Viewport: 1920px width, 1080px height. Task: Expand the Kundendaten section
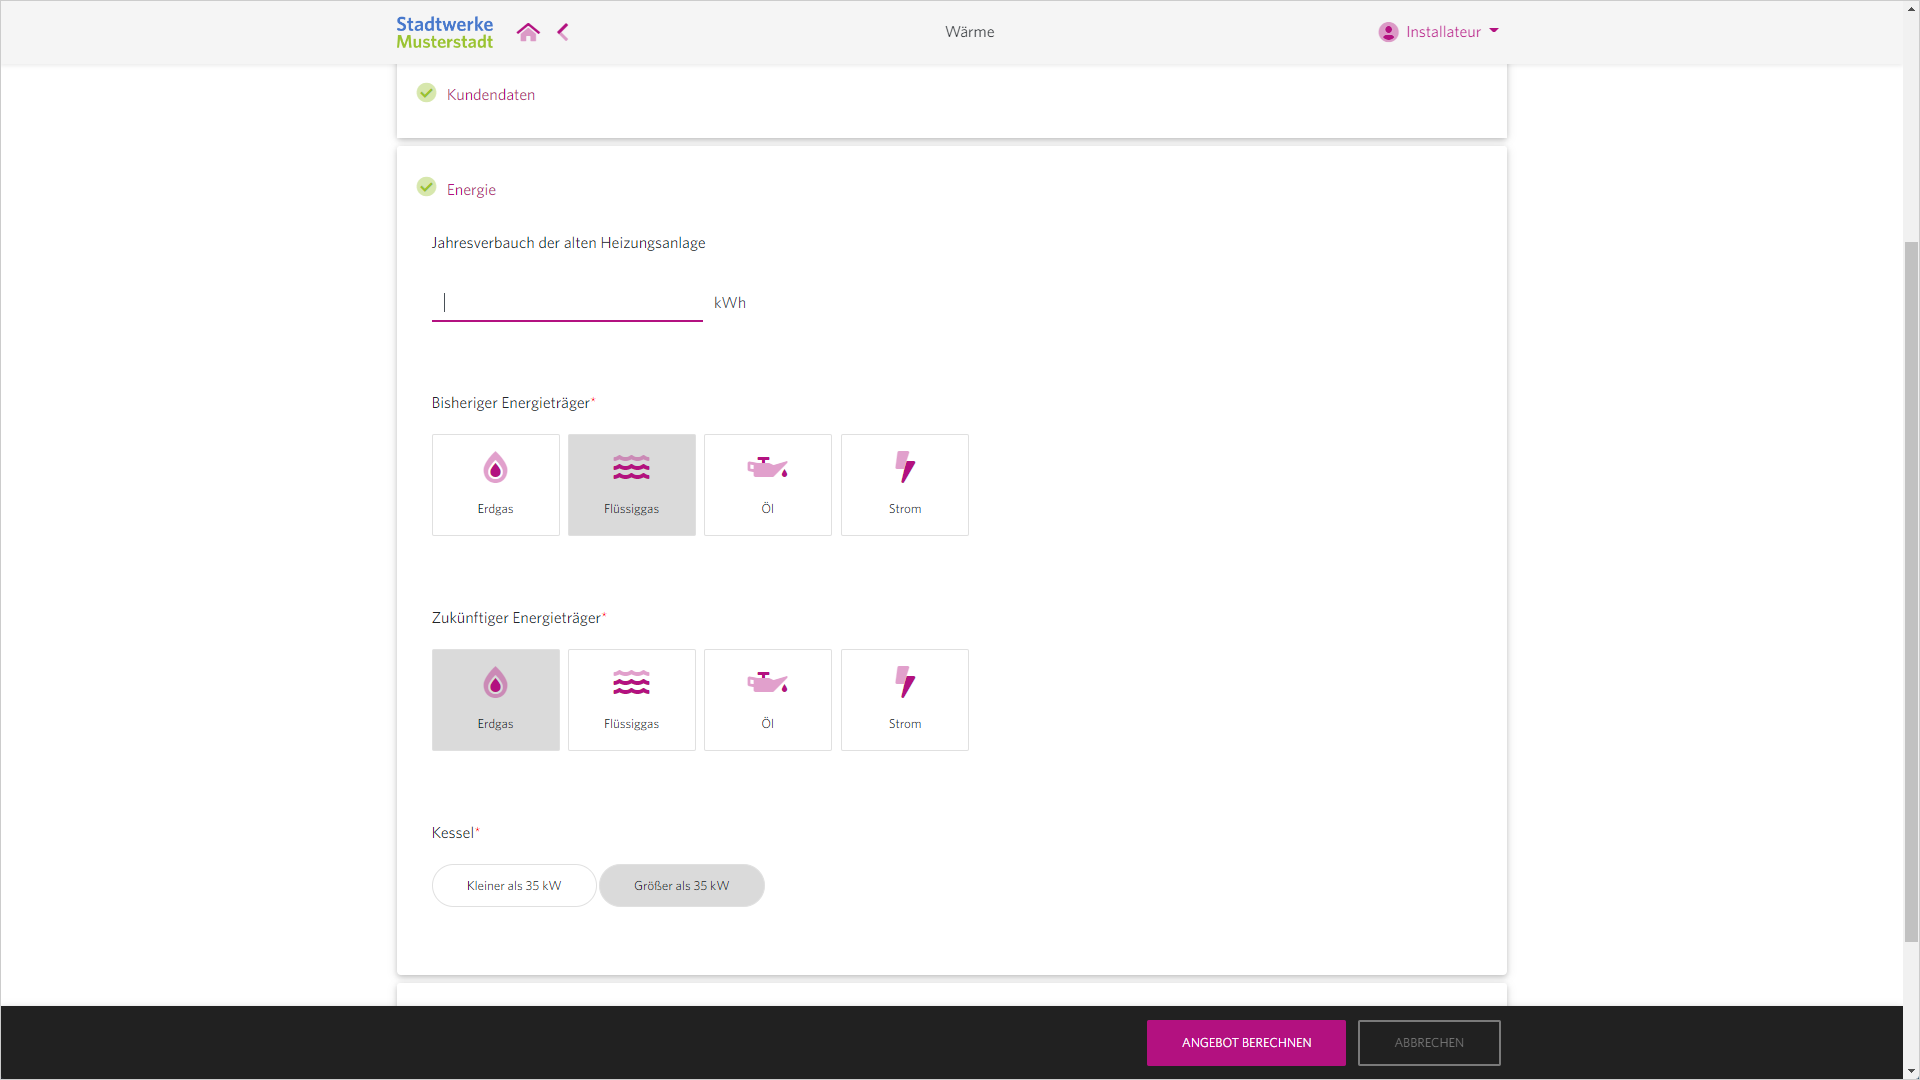tap(490, 95)
